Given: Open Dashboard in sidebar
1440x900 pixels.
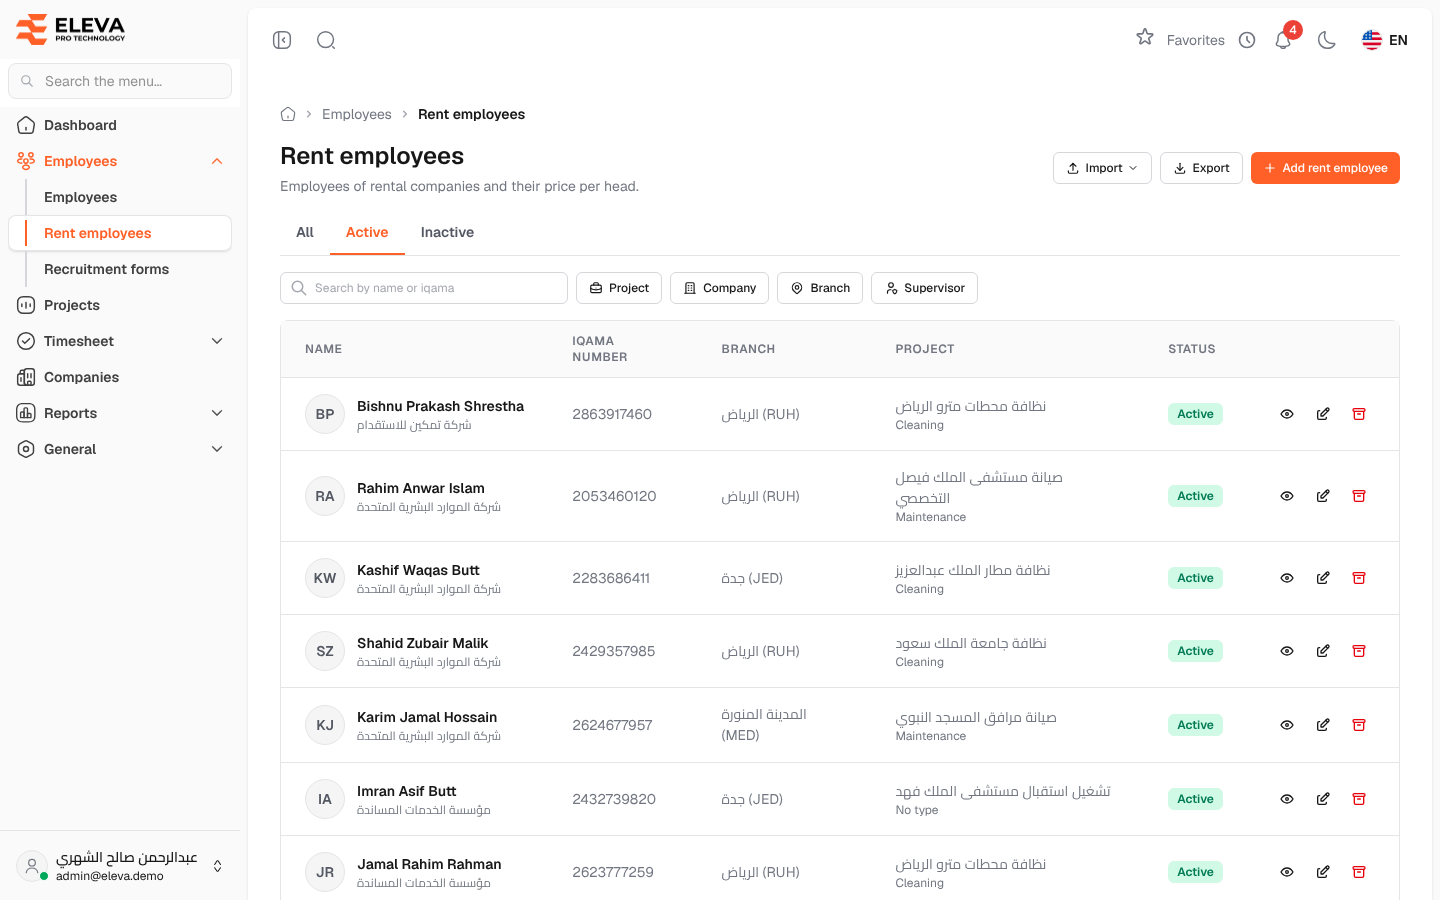Looking at the screenshot, I should [120, 125].
